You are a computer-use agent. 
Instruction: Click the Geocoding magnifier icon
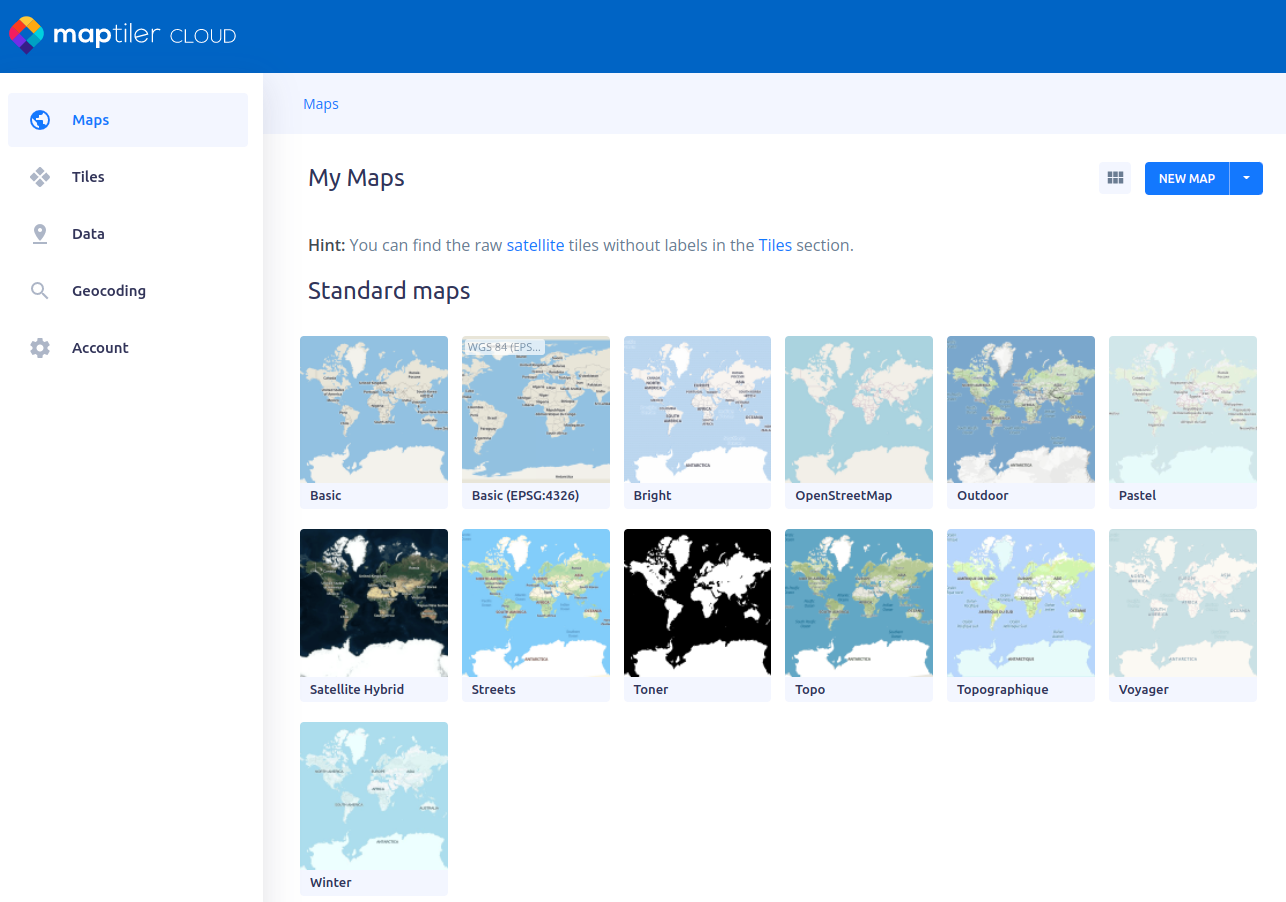click(40, 291)
